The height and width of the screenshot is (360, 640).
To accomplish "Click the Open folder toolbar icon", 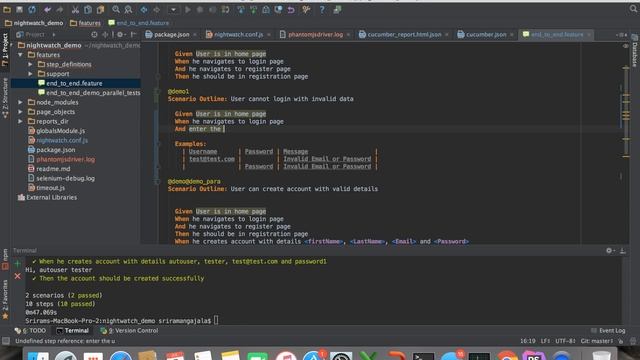I will point(7,9).
